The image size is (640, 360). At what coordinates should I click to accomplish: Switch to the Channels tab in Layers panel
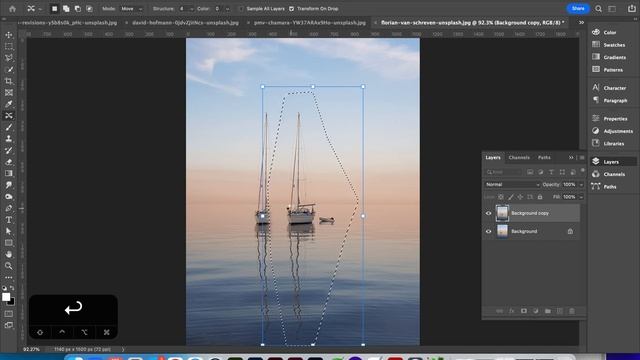(519, 158)
